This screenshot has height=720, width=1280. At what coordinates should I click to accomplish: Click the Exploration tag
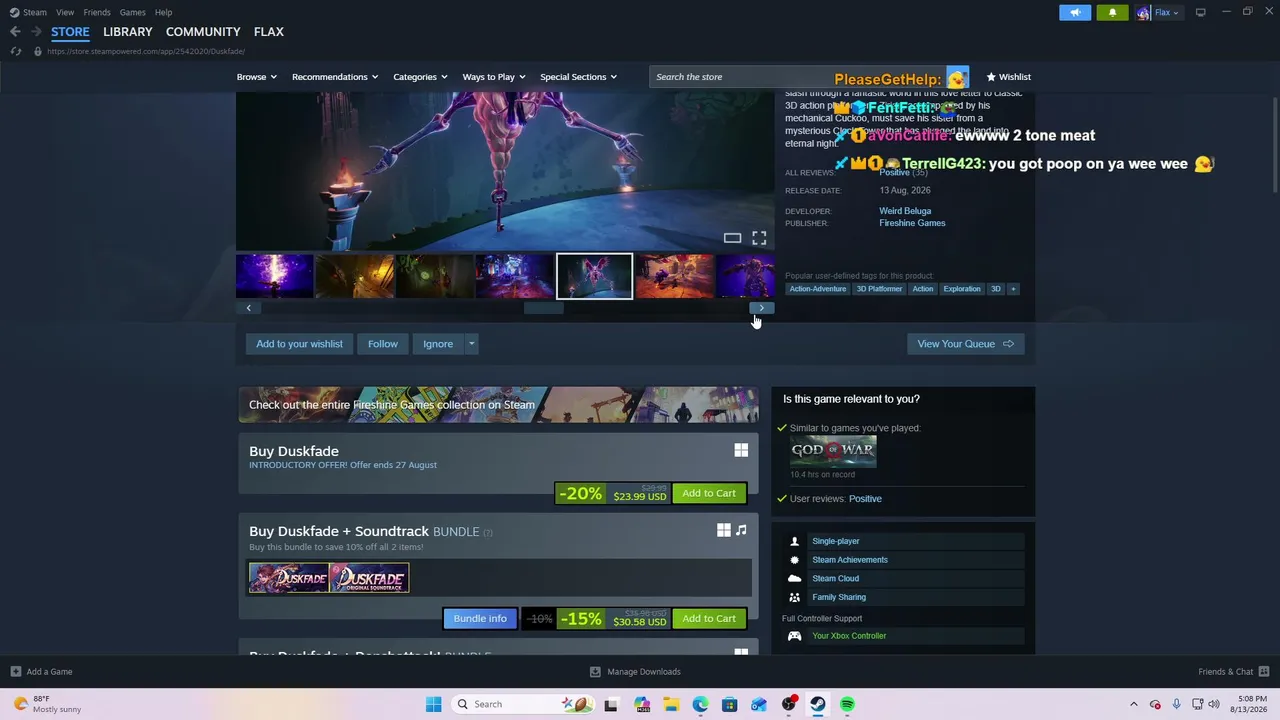tap(962, 289)
